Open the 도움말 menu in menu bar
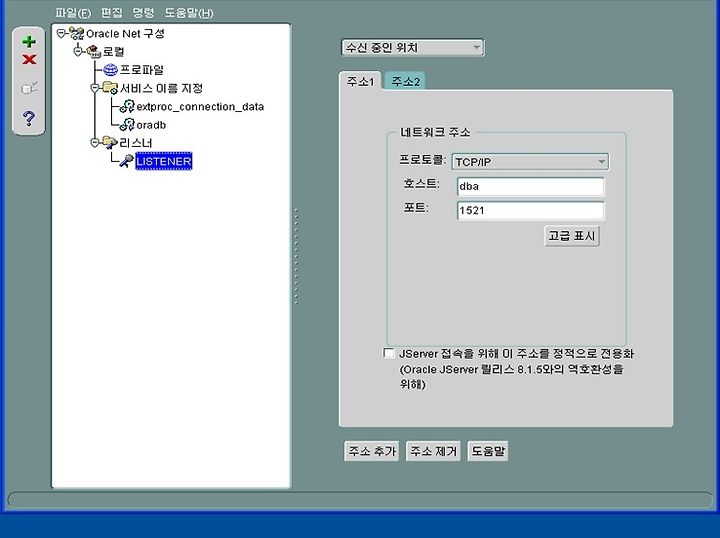 pyautogui.click(x=189, y=13)
